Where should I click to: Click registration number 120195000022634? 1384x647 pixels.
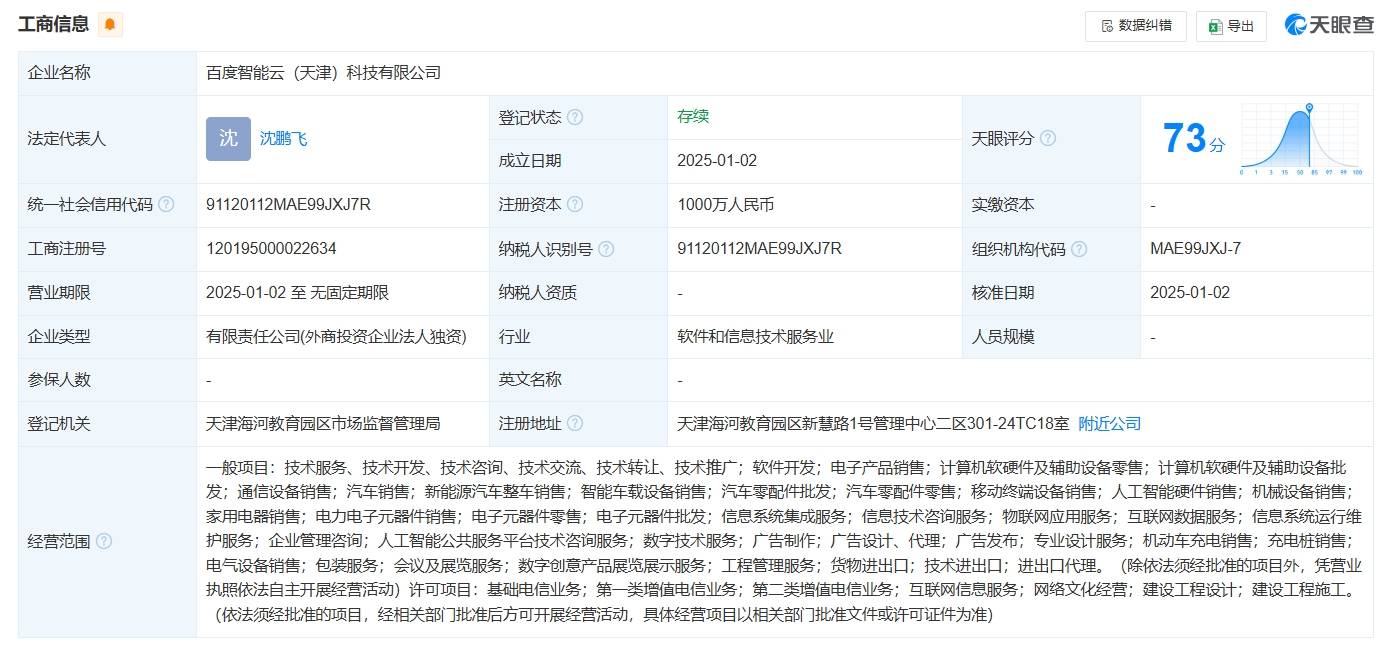pyautogui.click(x=271, y=249)
